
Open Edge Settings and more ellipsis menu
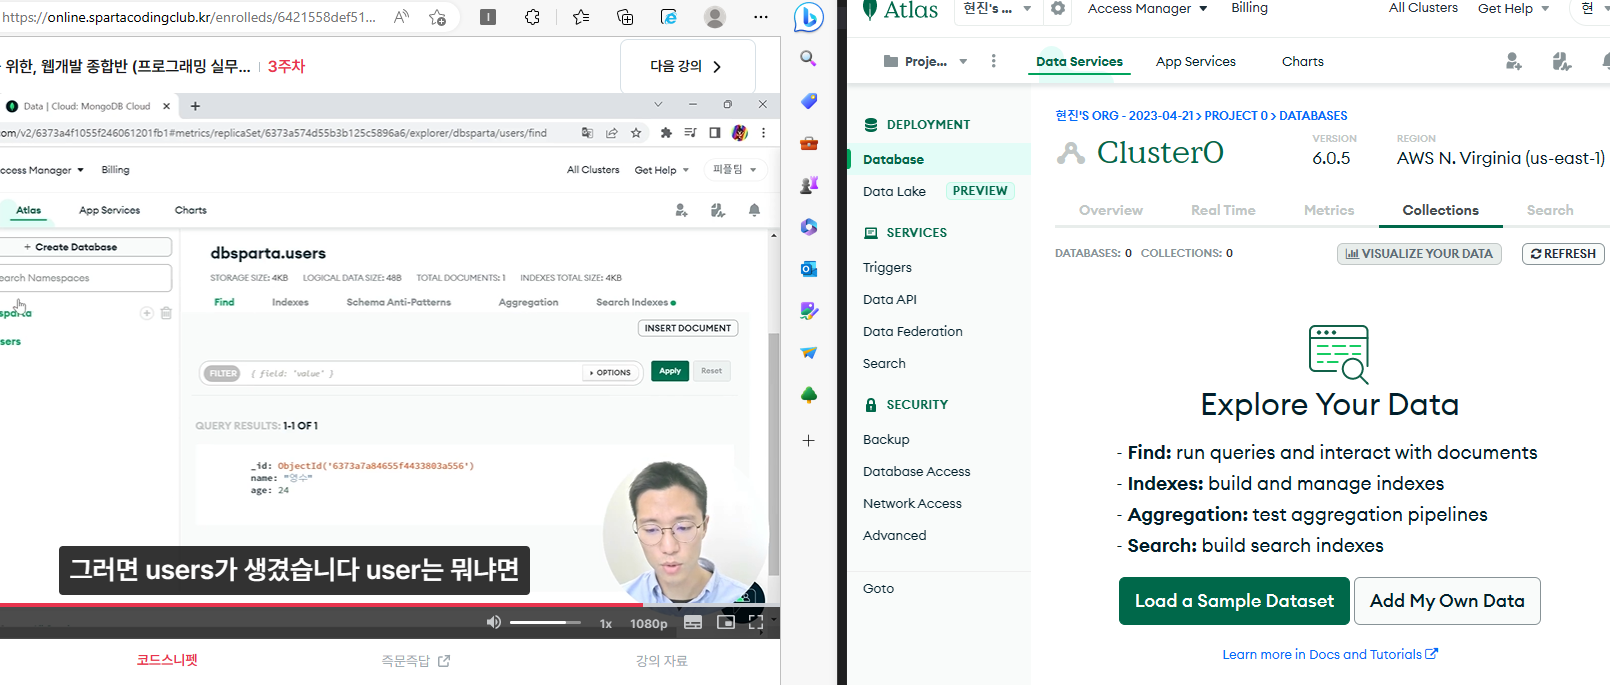(x=761, y=17)
